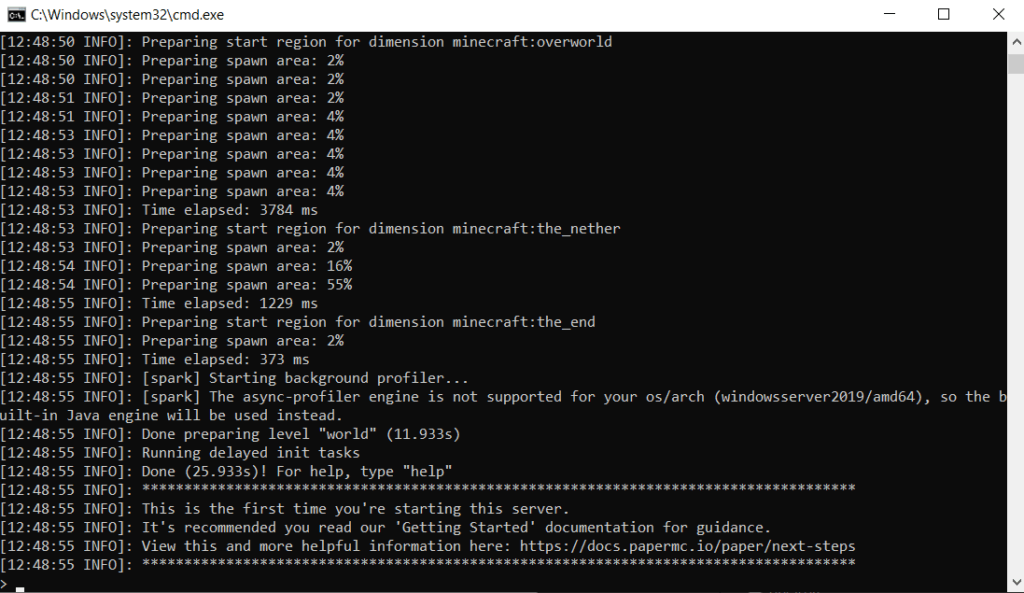Maximize the command prompt window

click(944, 14)
